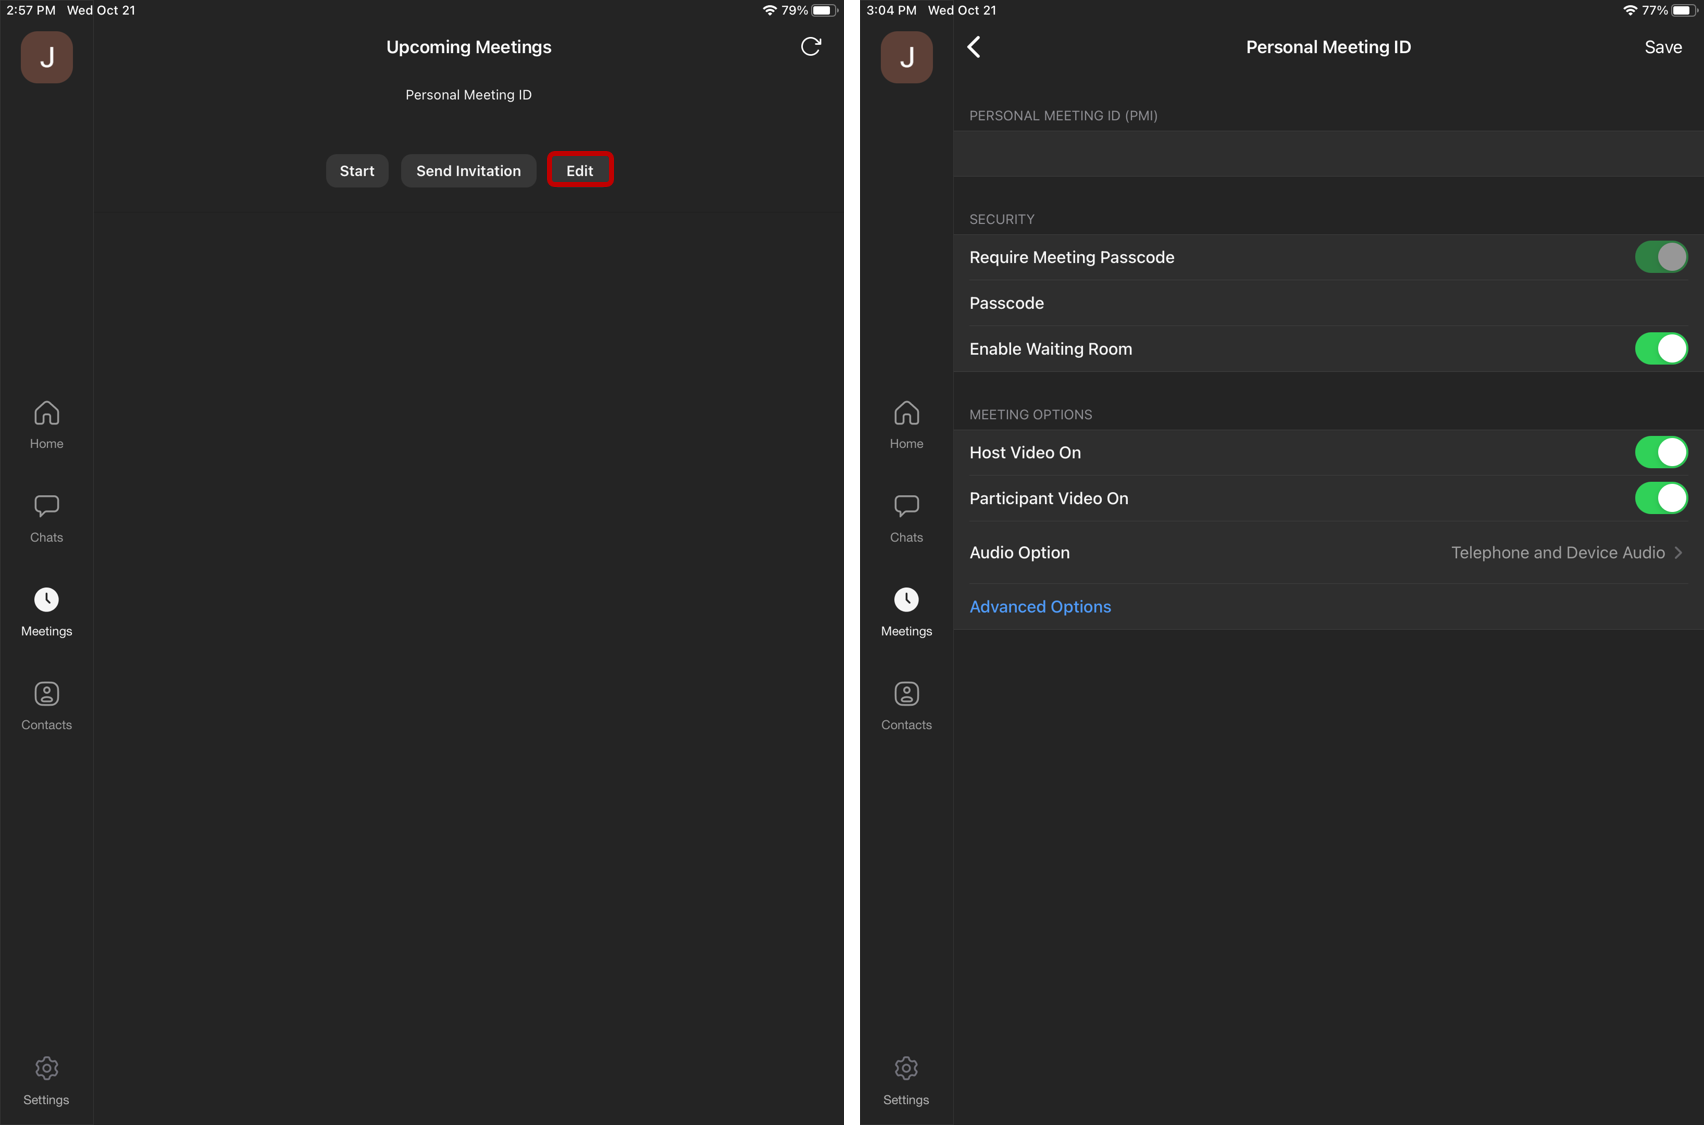
Task: Disable the Enable Waiting Room switch
Action: click(x=1661, y=349)
